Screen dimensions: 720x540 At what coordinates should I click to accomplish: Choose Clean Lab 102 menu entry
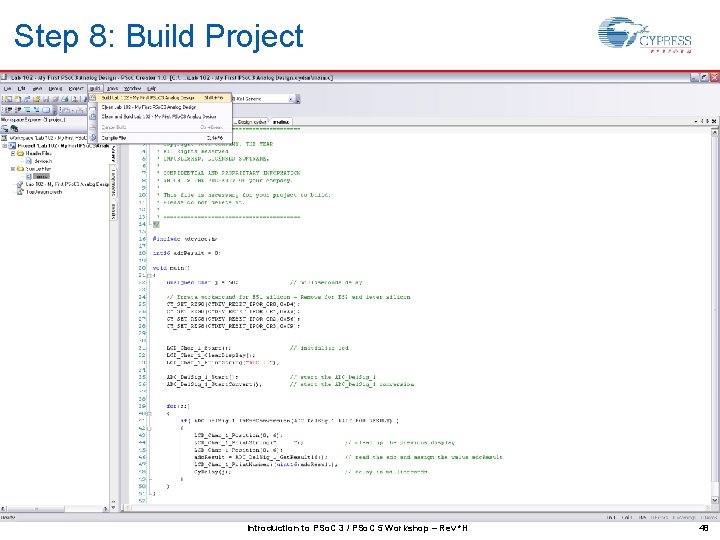(x=159, y=107)
